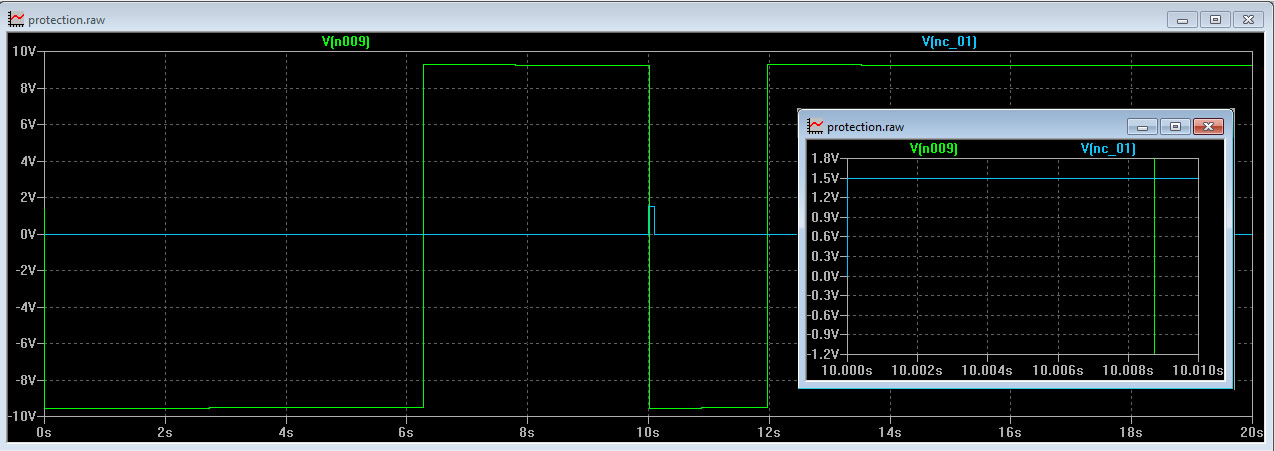The width and height of the screenshot is (1275, 451).
Task: Click the 0V label on main vertical axis
Action: [x=27, y=234]
